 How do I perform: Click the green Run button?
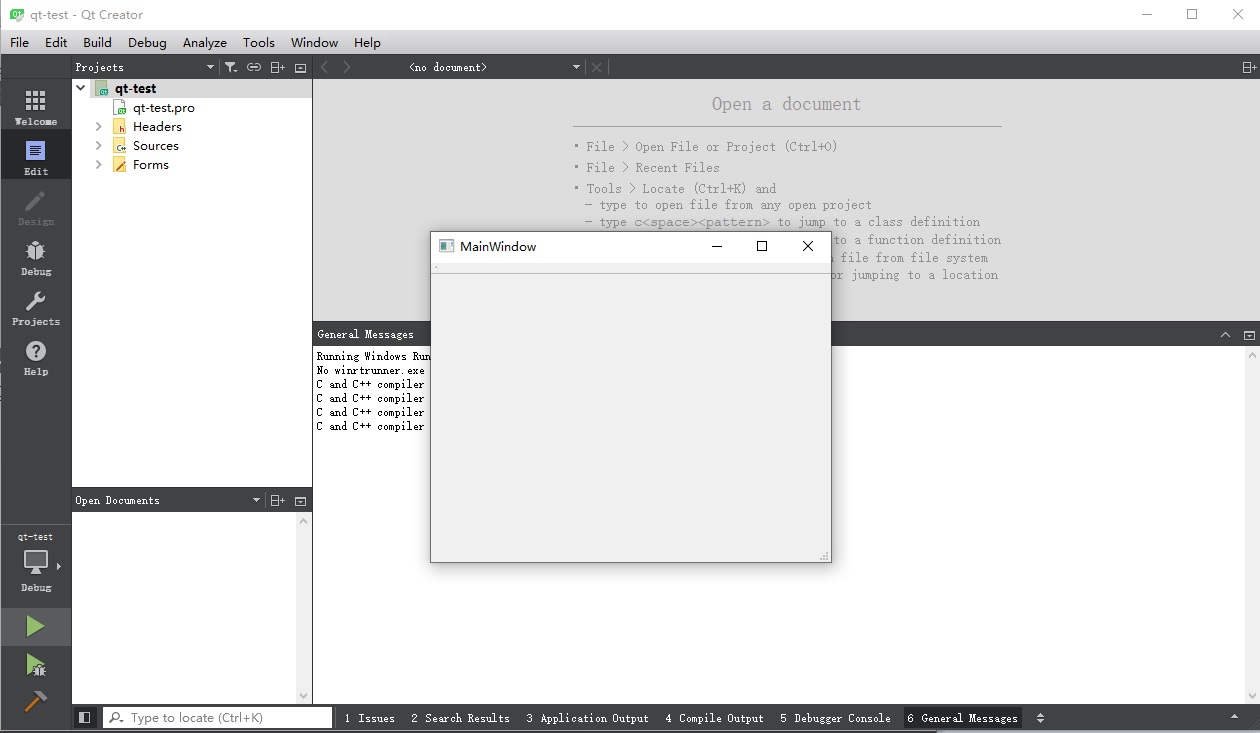tap(35, 626)
